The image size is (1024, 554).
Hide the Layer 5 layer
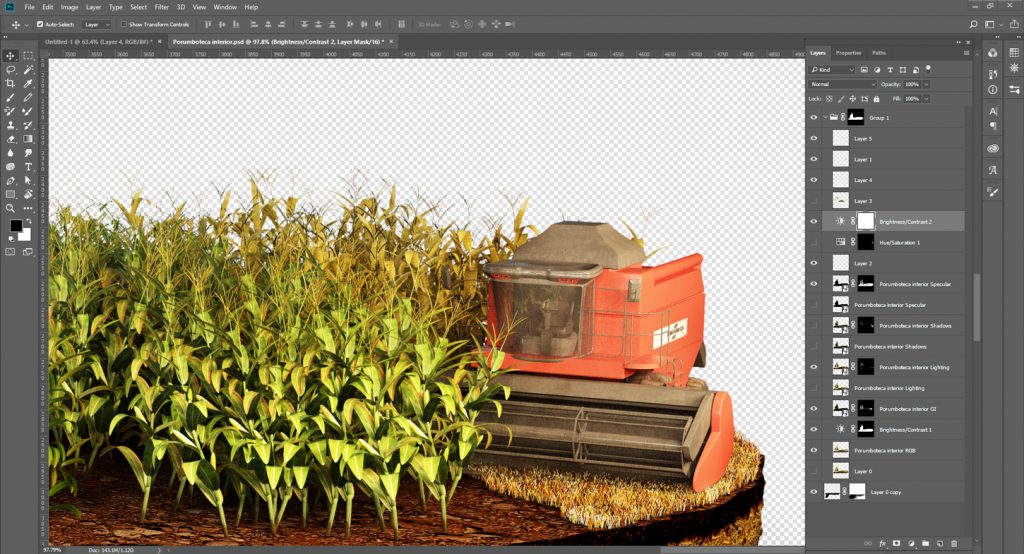point(814,138)
